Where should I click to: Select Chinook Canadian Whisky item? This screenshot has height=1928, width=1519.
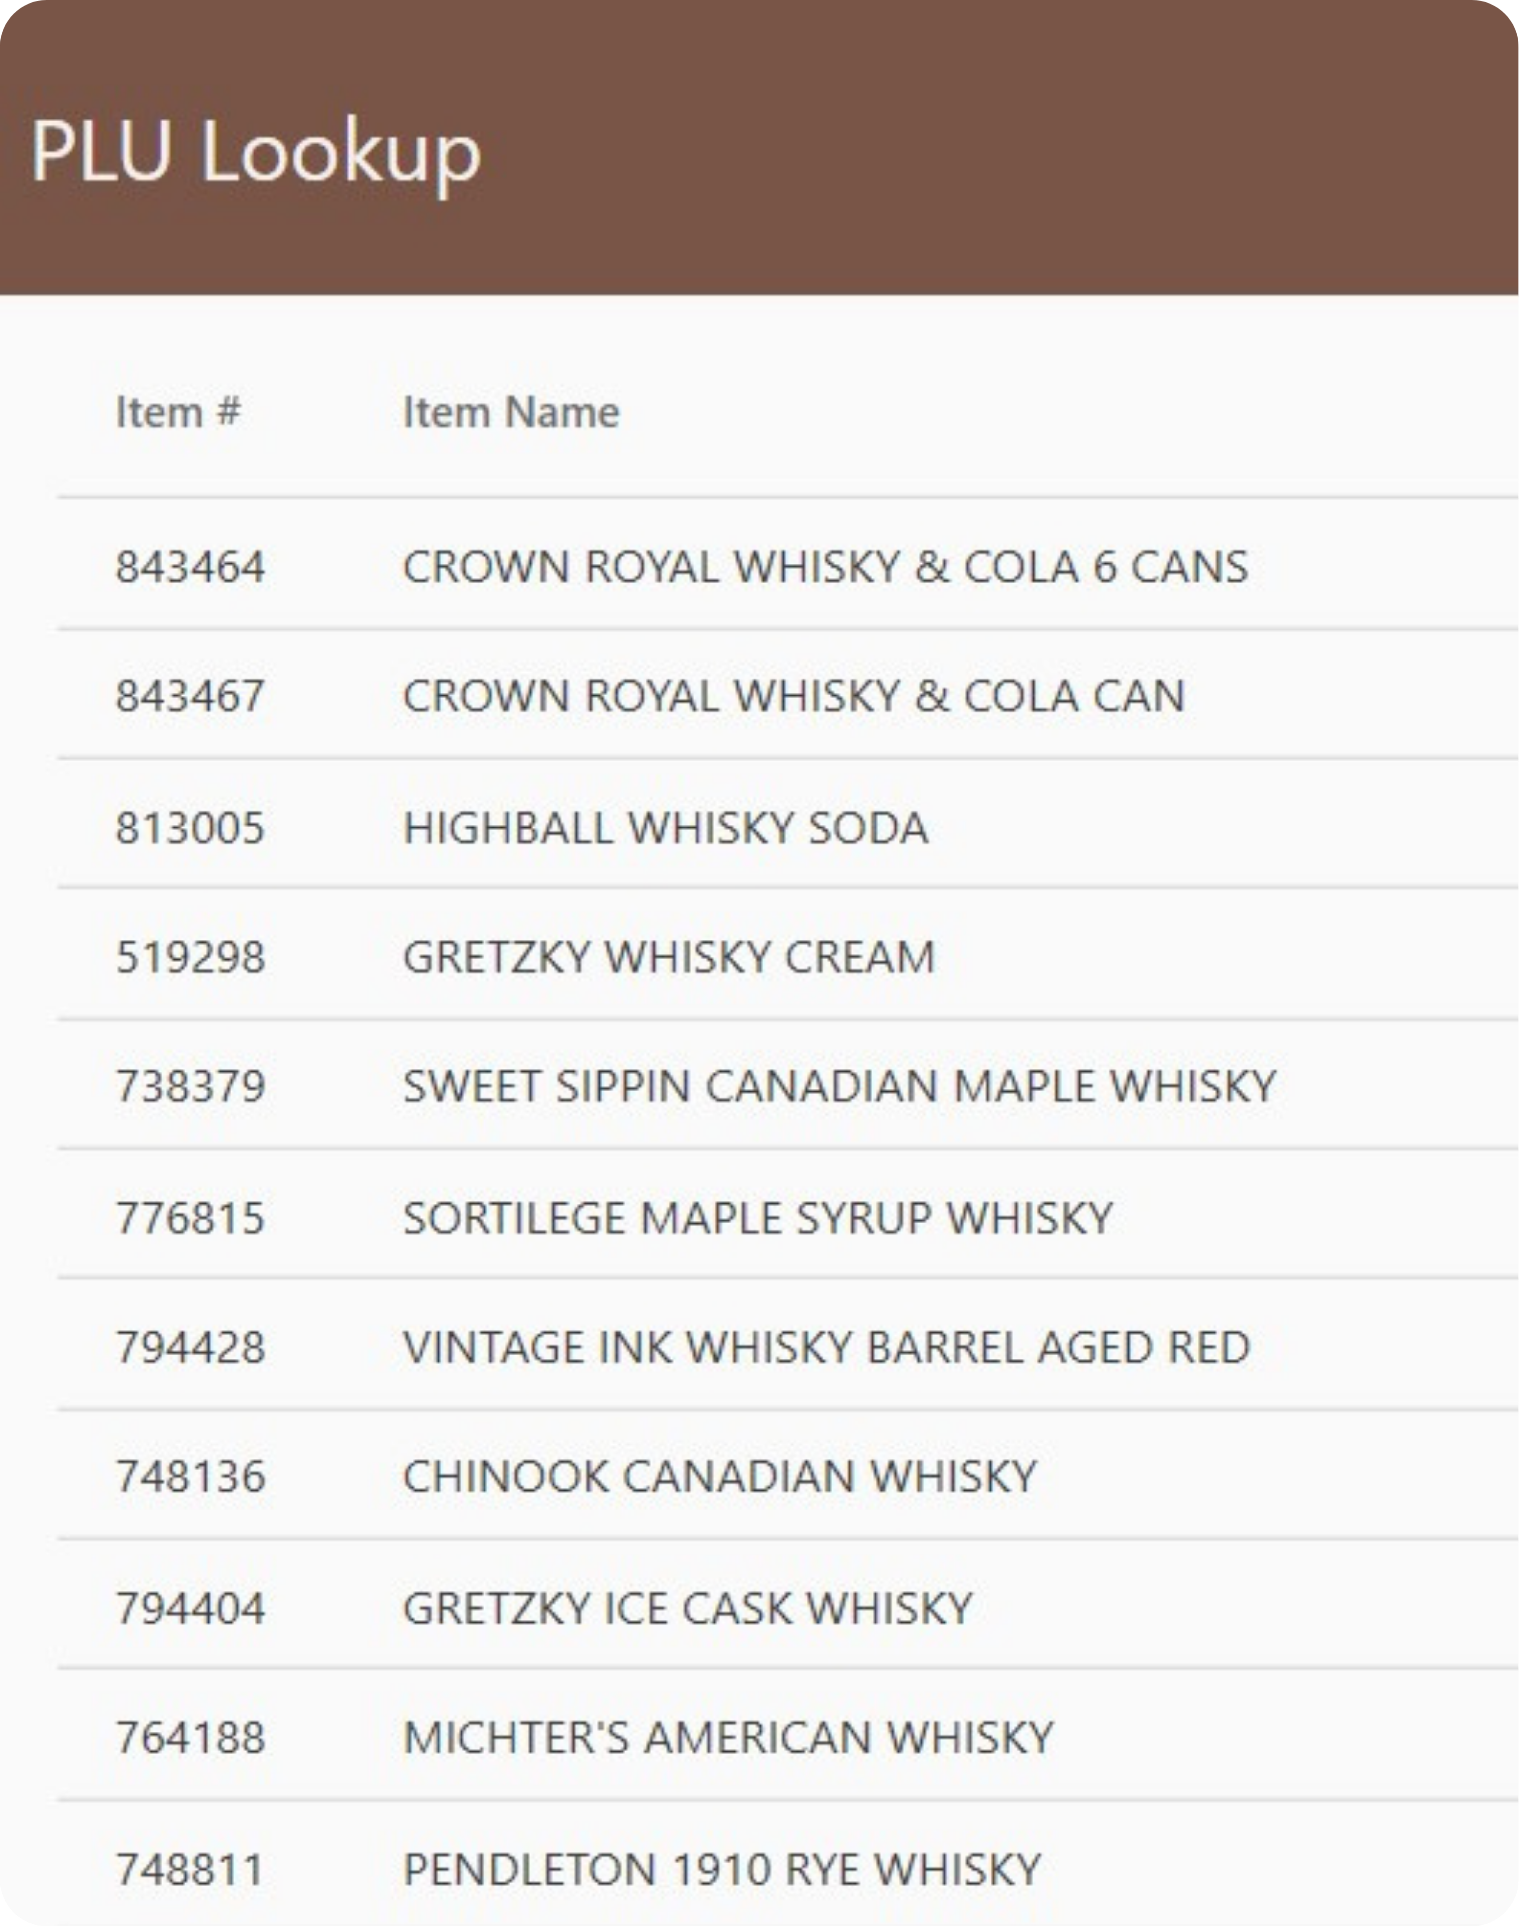[719, 1477]
